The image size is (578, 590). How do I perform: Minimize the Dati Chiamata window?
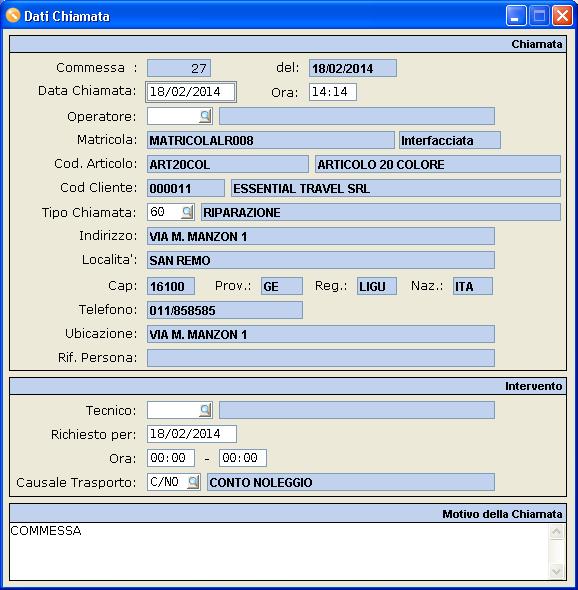point(516,16)
